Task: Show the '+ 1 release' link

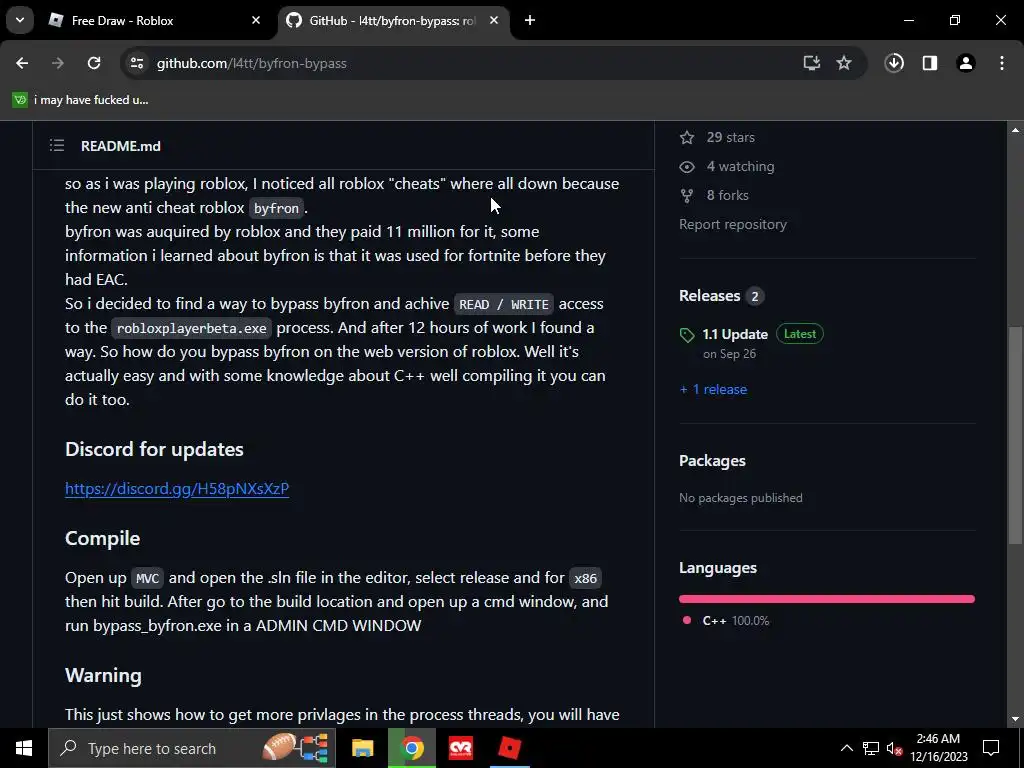Action: 713,389
